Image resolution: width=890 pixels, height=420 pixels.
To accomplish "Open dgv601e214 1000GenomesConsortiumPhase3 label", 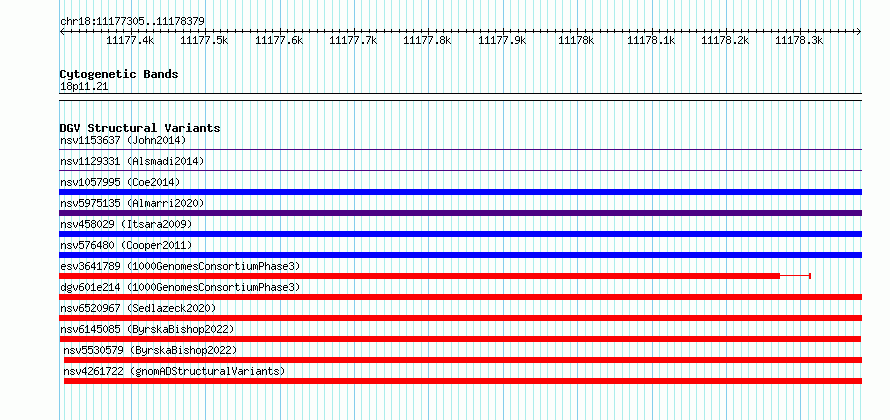I will pos(180,287).
